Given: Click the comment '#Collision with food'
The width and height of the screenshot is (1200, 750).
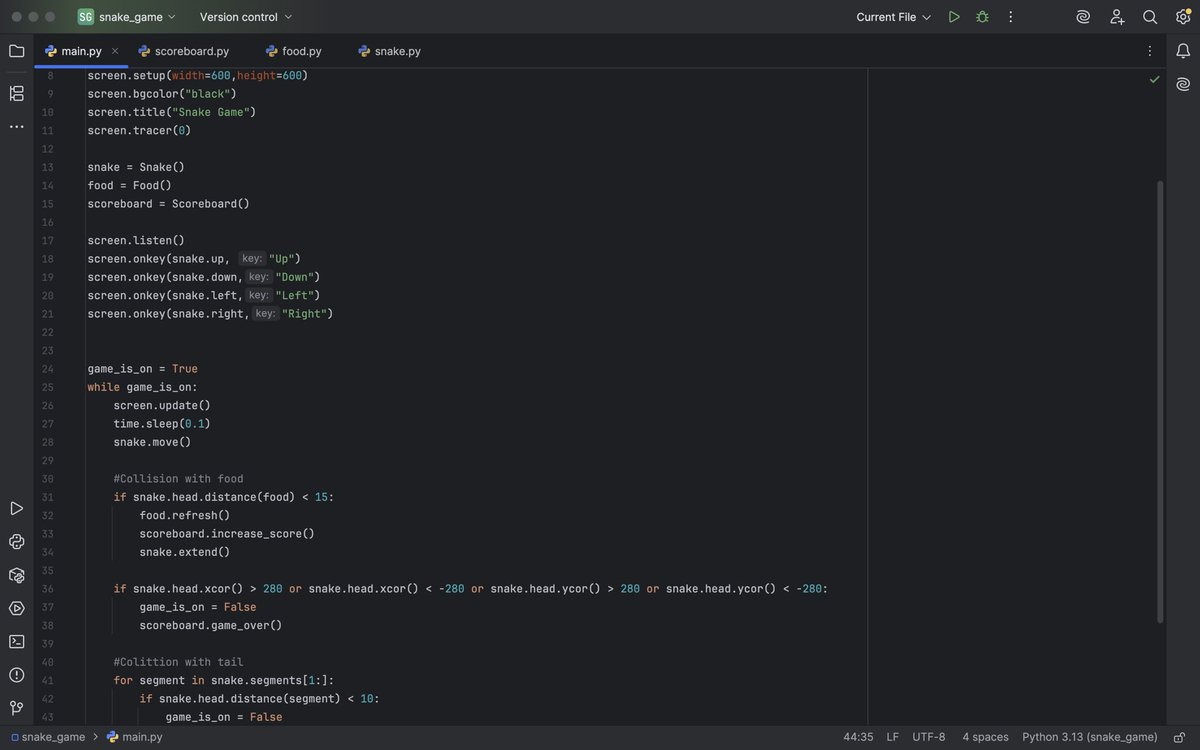Looking at the screenshot, I should pyautogui.click(x=178, y=479).
